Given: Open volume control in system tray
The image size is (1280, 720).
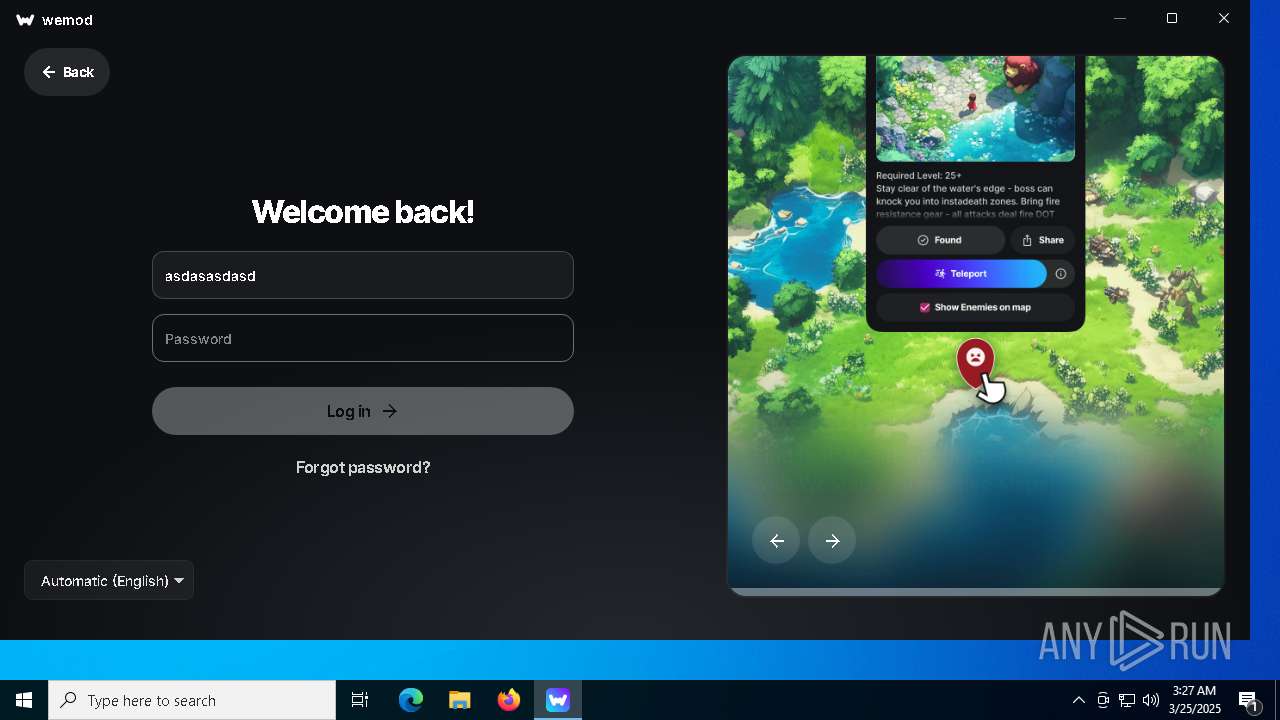Looking at the screenshot, I should coord(1151,700).
